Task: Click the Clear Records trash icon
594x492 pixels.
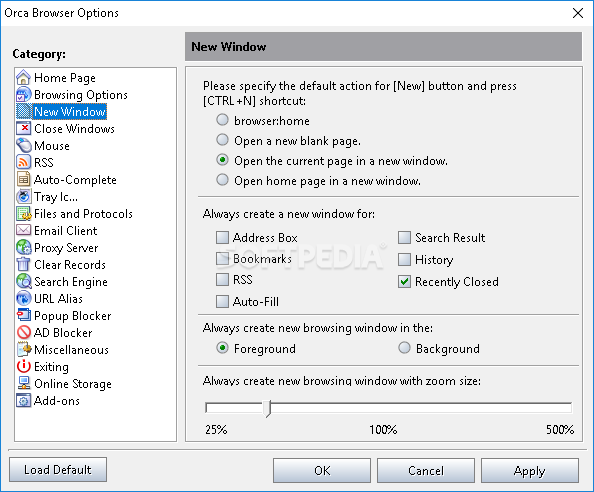Action: click(x=23, y=264)
